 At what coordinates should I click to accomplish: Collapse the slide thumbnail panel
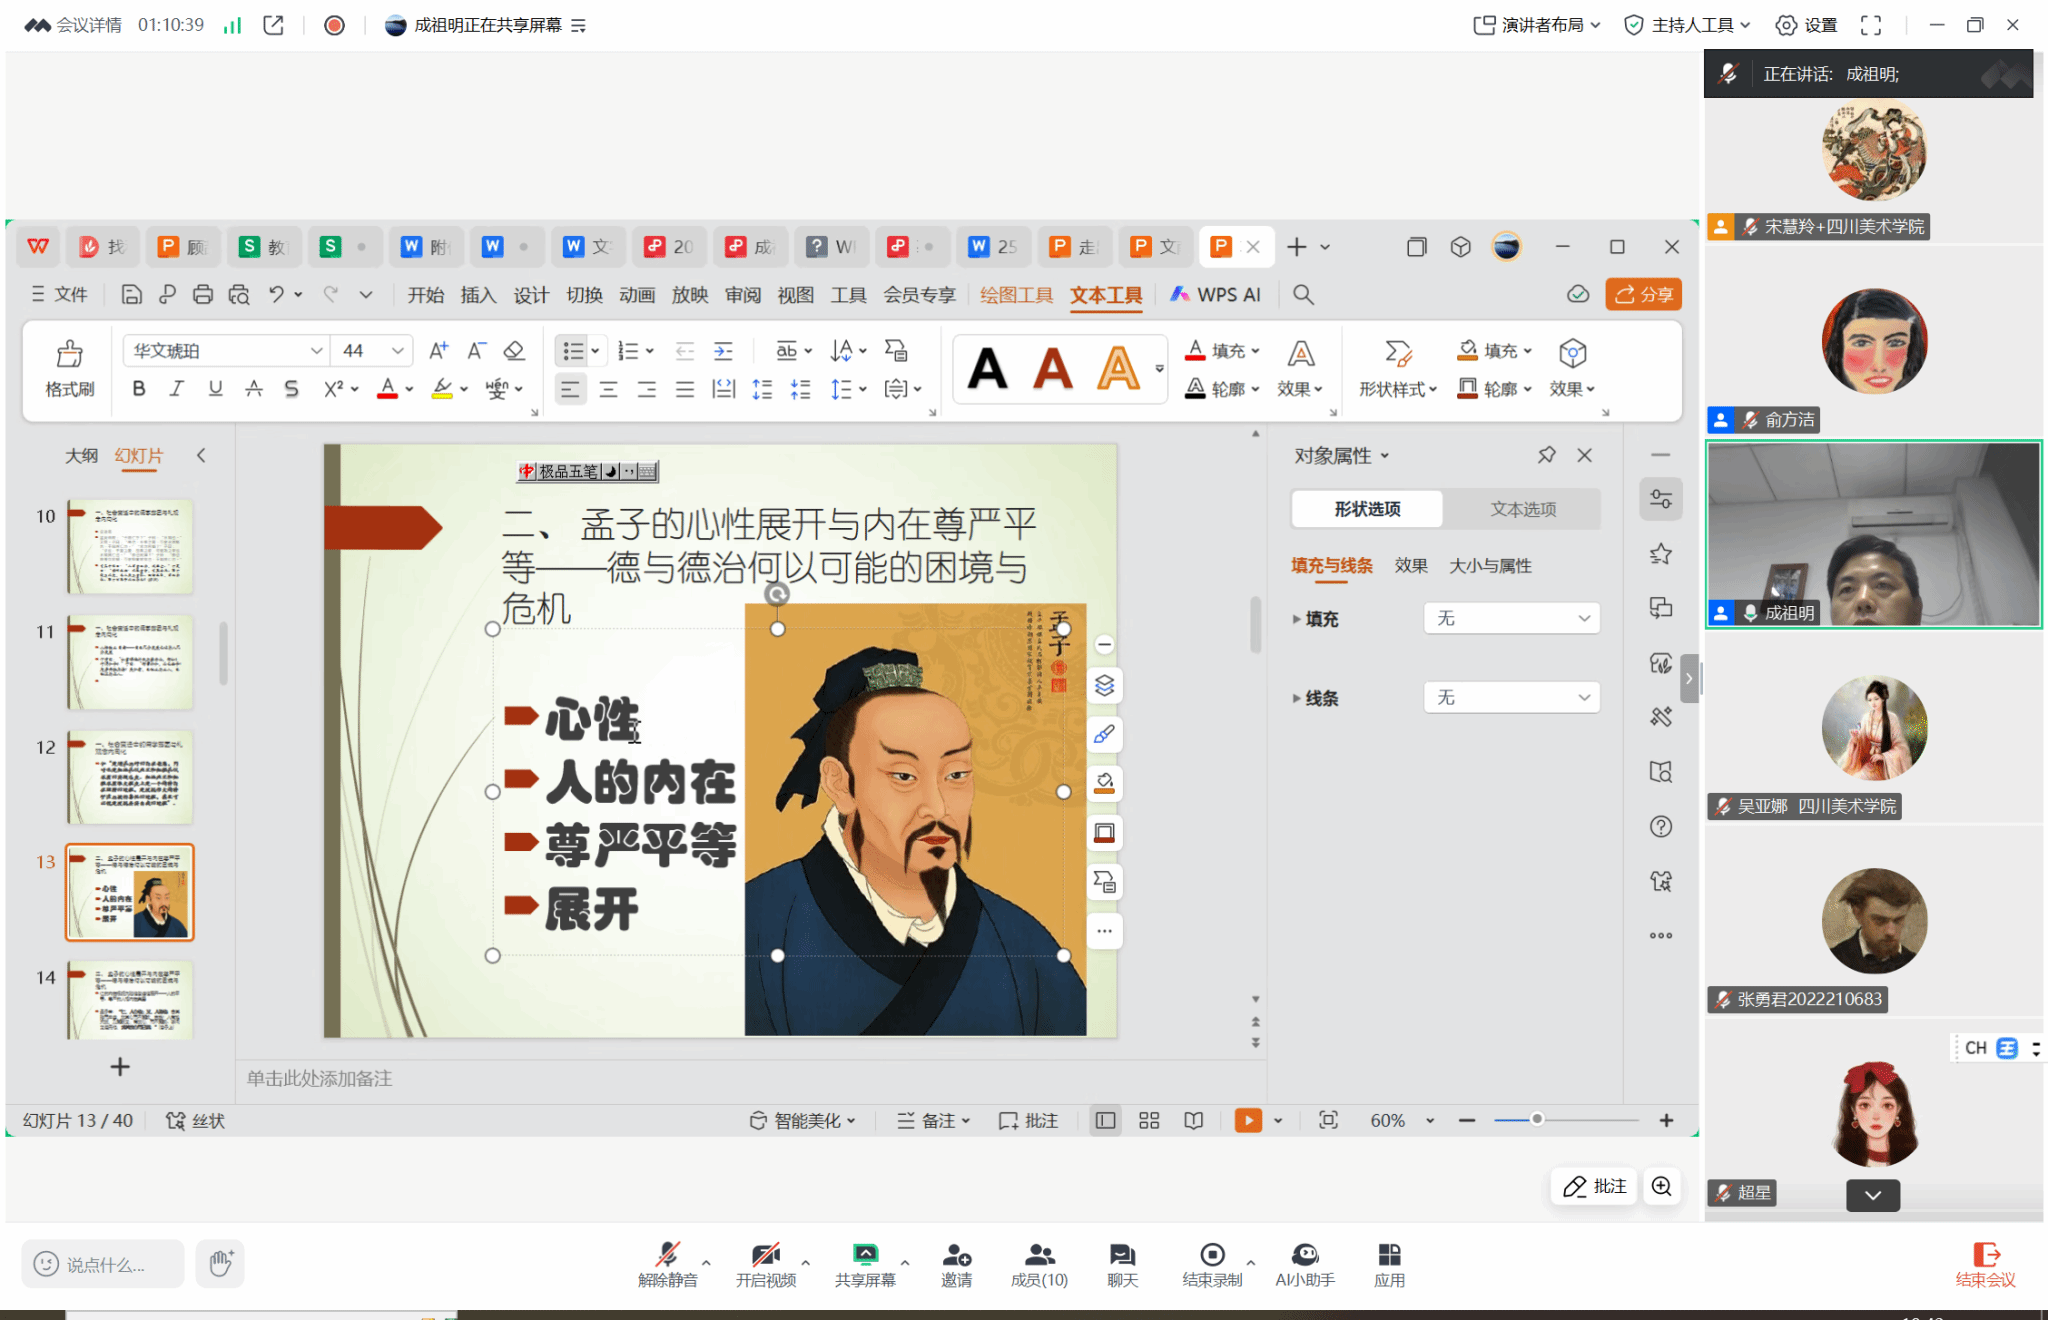[x=201, y=456]
